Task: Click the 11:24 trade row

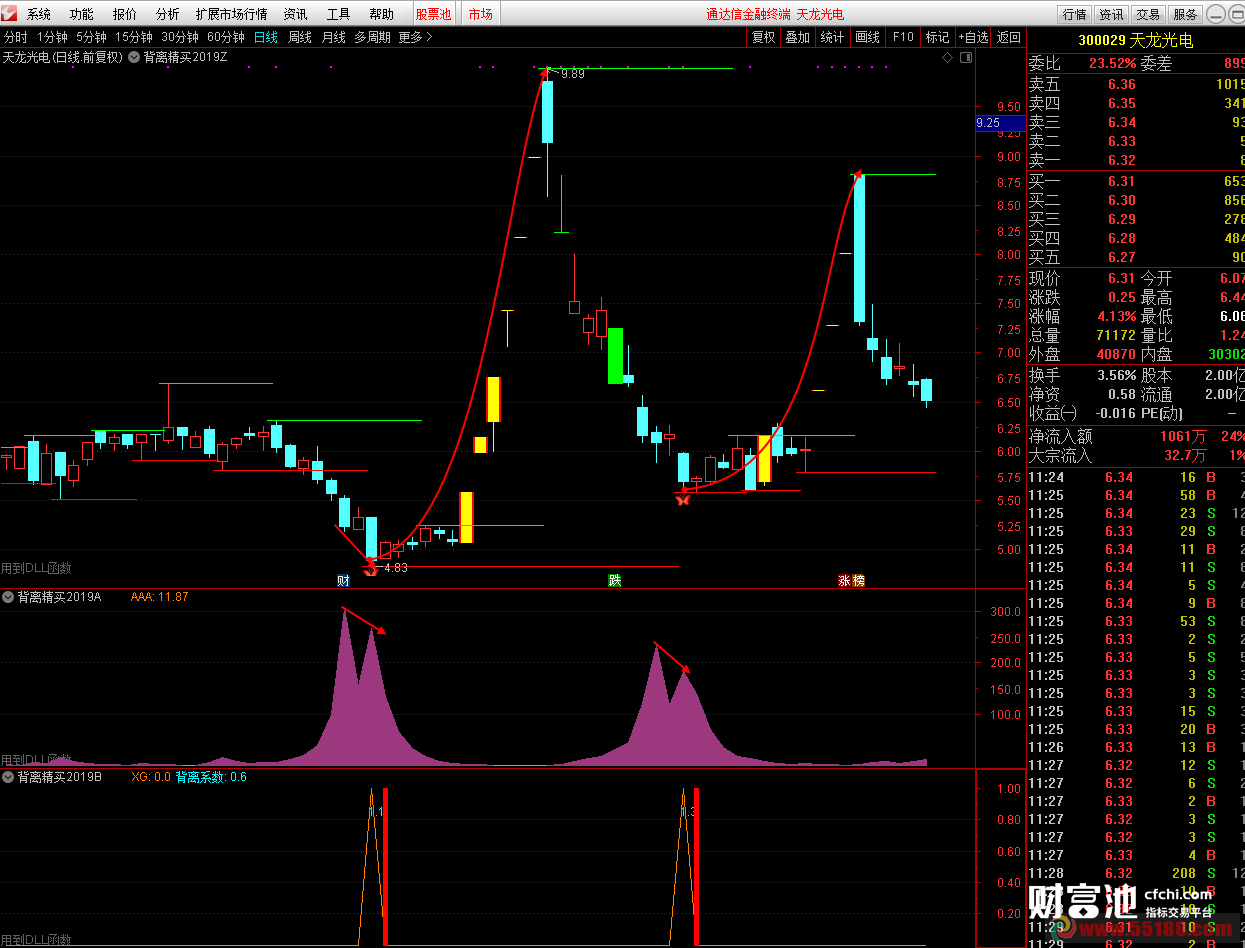Action: [1137, 477]
